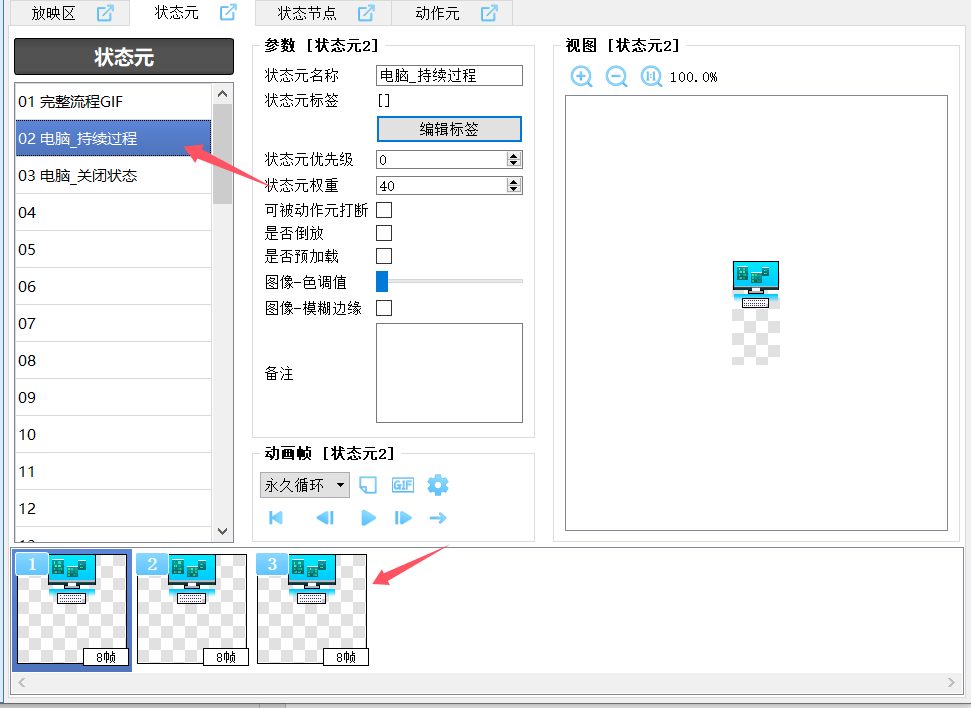This screenshot has width=971, height=708.
Task: Check the 图像-模糊边缘 checkbox
Action: [x=384, y=308]
